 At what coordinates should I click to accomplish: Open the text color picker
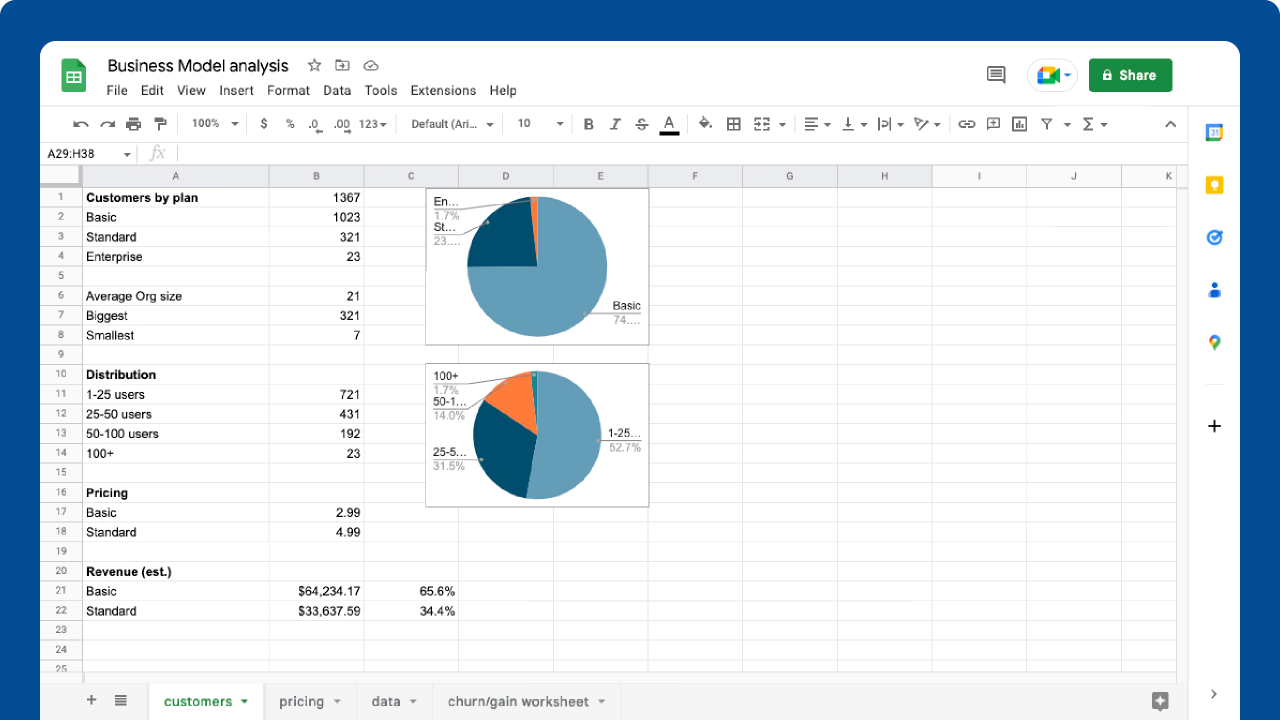click(x=669, y=123)
